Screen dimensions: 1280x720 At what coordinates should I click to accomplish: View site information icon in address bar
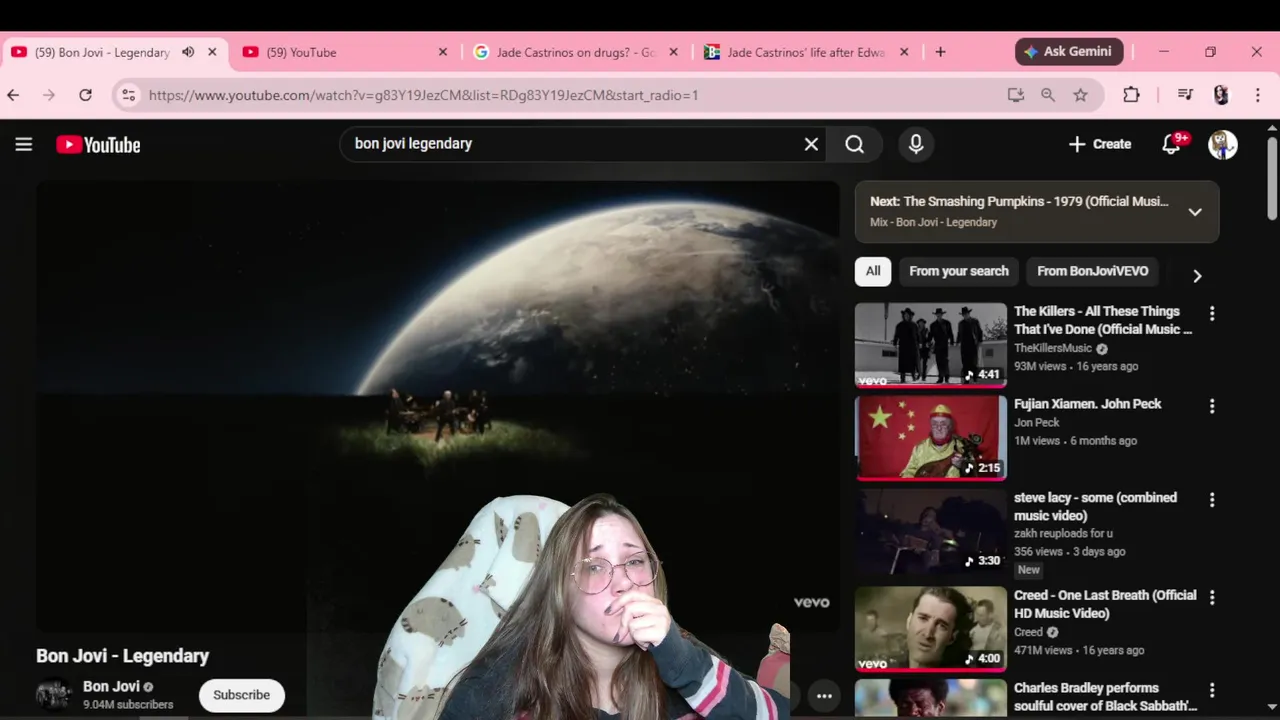[x=128, y=95]
